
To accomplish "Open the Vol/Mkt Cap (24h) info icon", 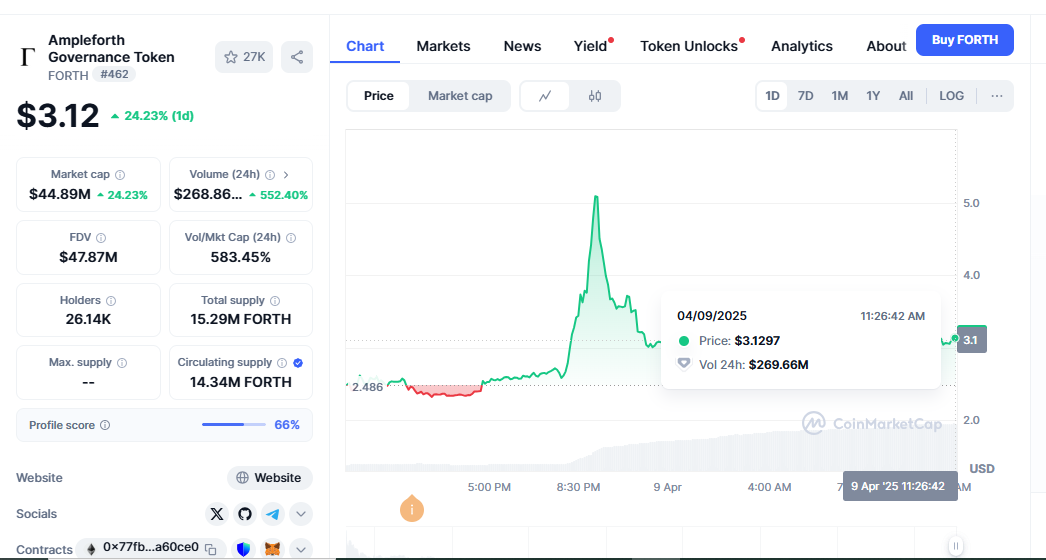I will 291,238.
